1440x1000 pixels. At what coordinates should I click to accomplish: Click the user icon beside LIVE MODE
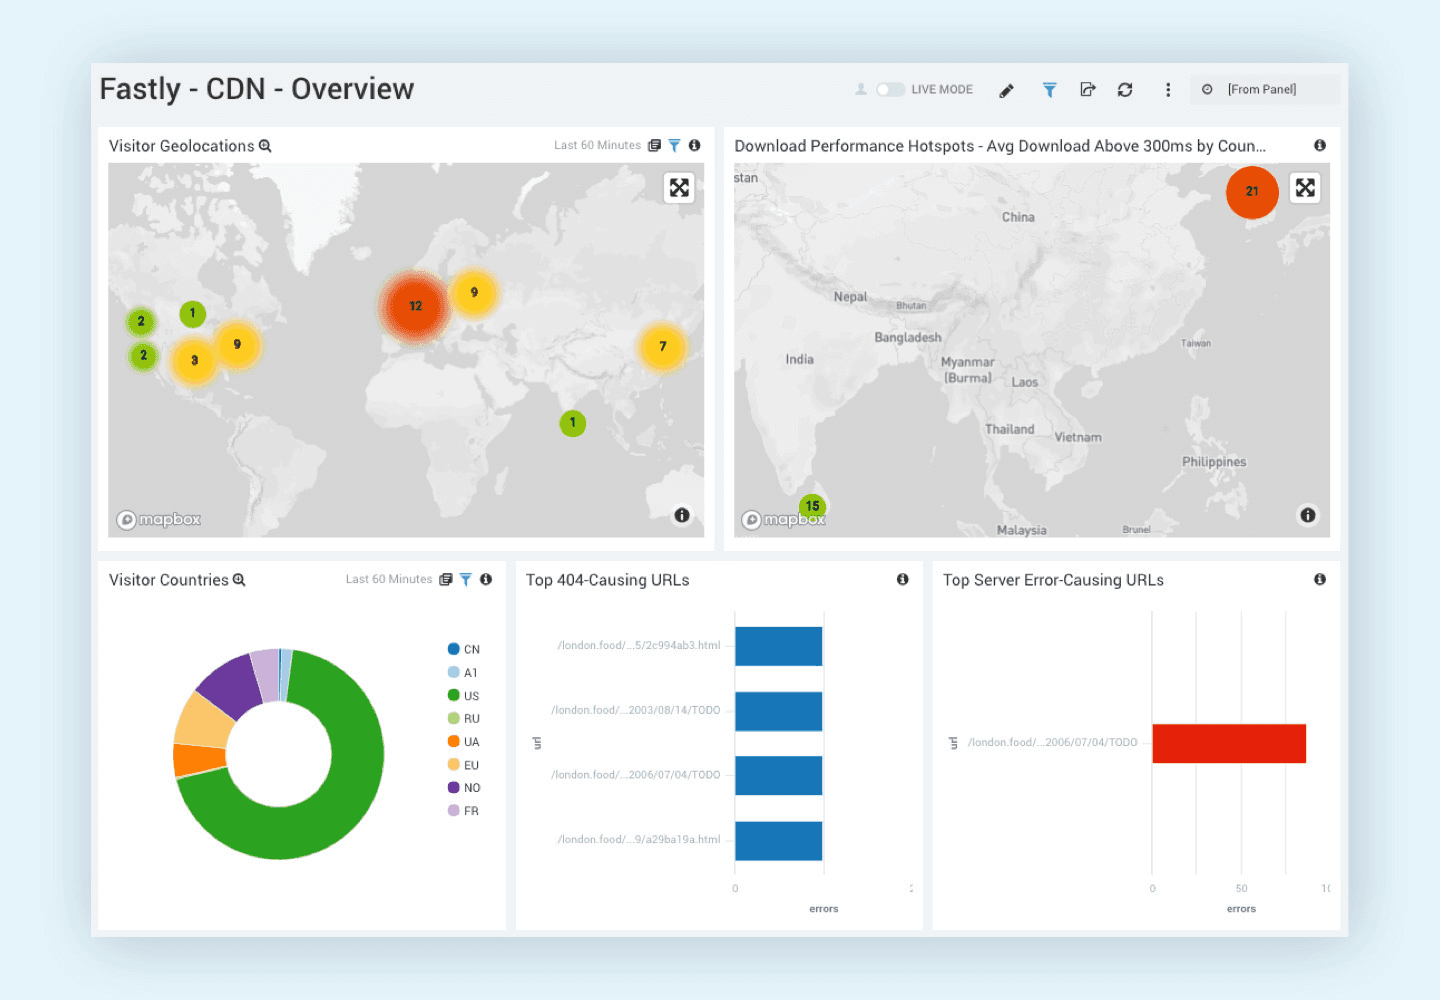(861, 89)
